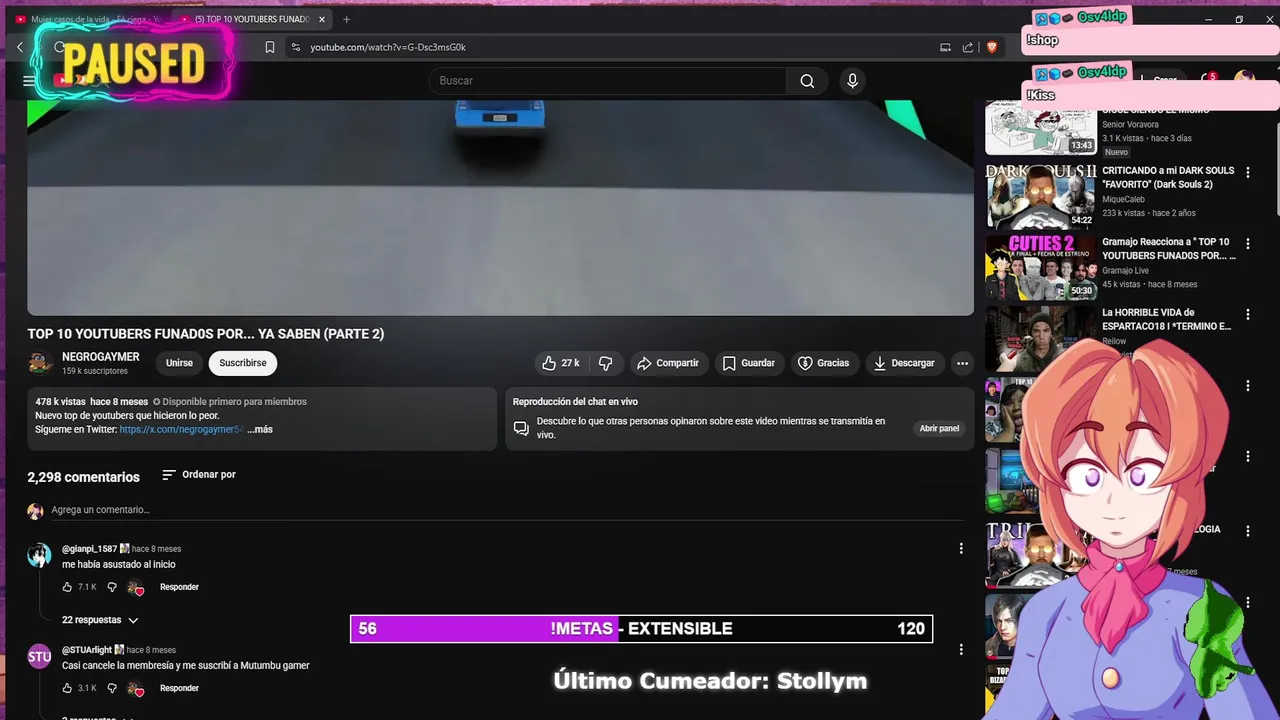
Task: Click the share page icon in address bar
Action: (x=968, y=47)
